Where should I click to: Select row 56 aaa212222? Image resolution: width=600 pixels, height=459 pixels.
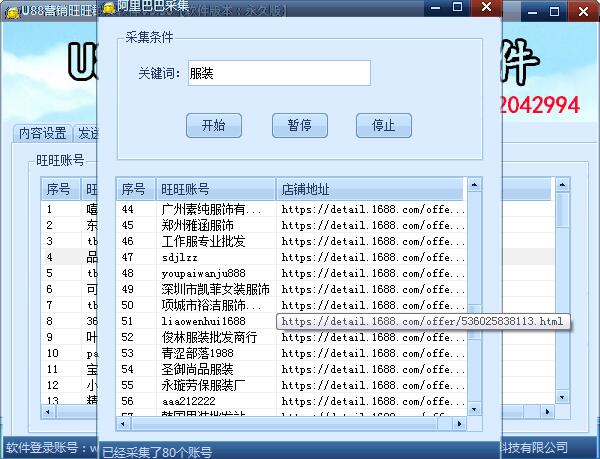click(291, 401)
